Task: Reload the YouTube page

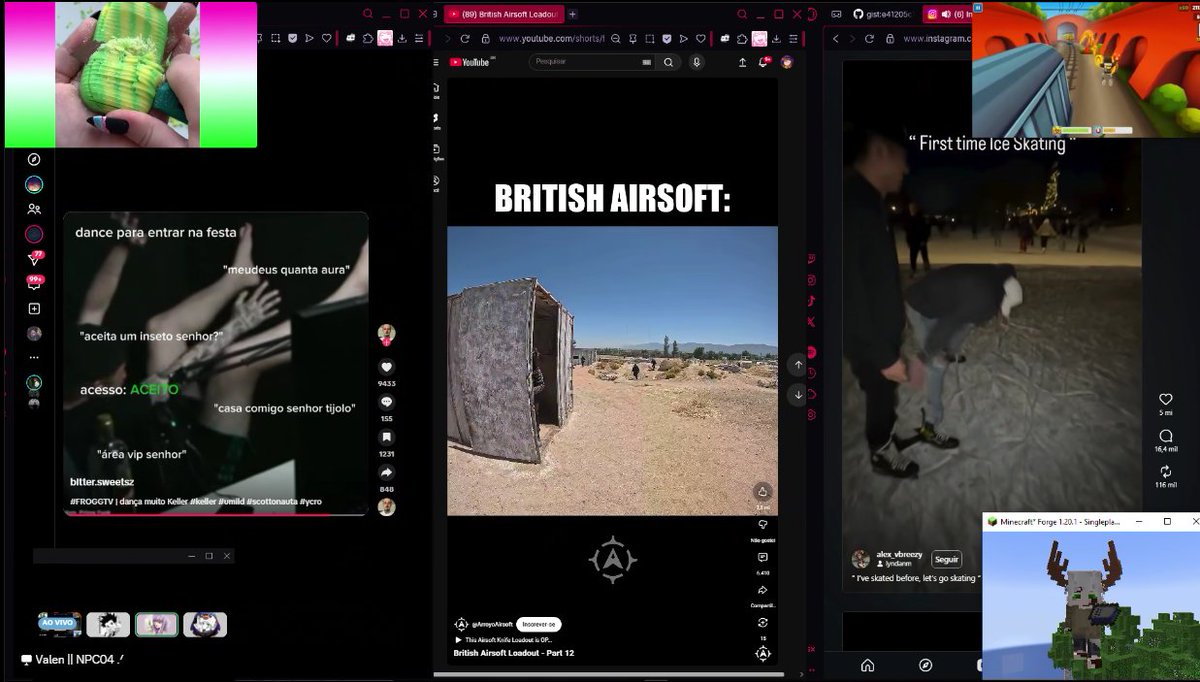Action: click(x=467, y=38)
